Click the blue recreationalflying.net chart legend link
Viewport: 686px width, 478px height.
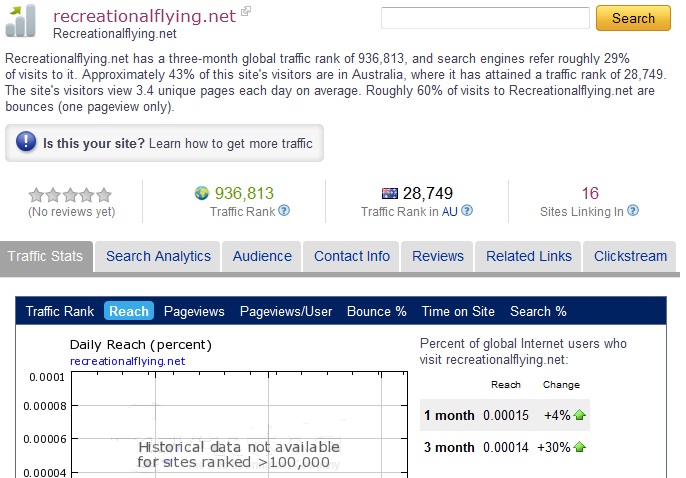(127, 361)
